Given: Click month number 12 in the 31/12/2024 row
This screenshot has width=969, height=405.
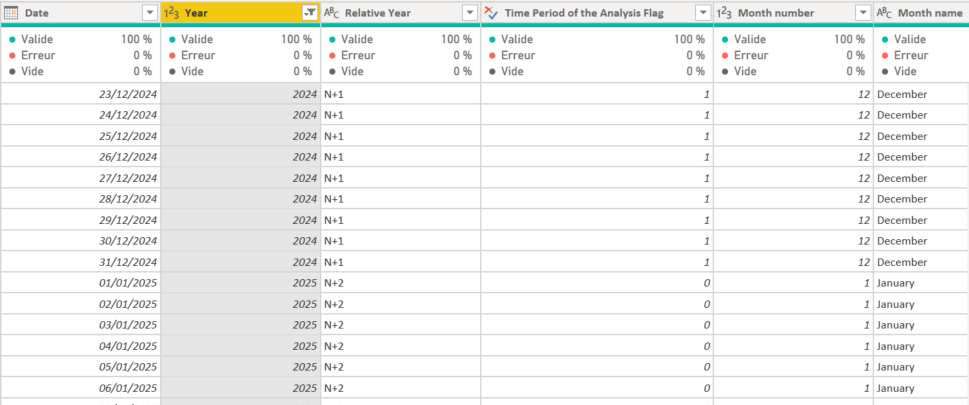Looking at the screenshot, I should tap(793, 262).
